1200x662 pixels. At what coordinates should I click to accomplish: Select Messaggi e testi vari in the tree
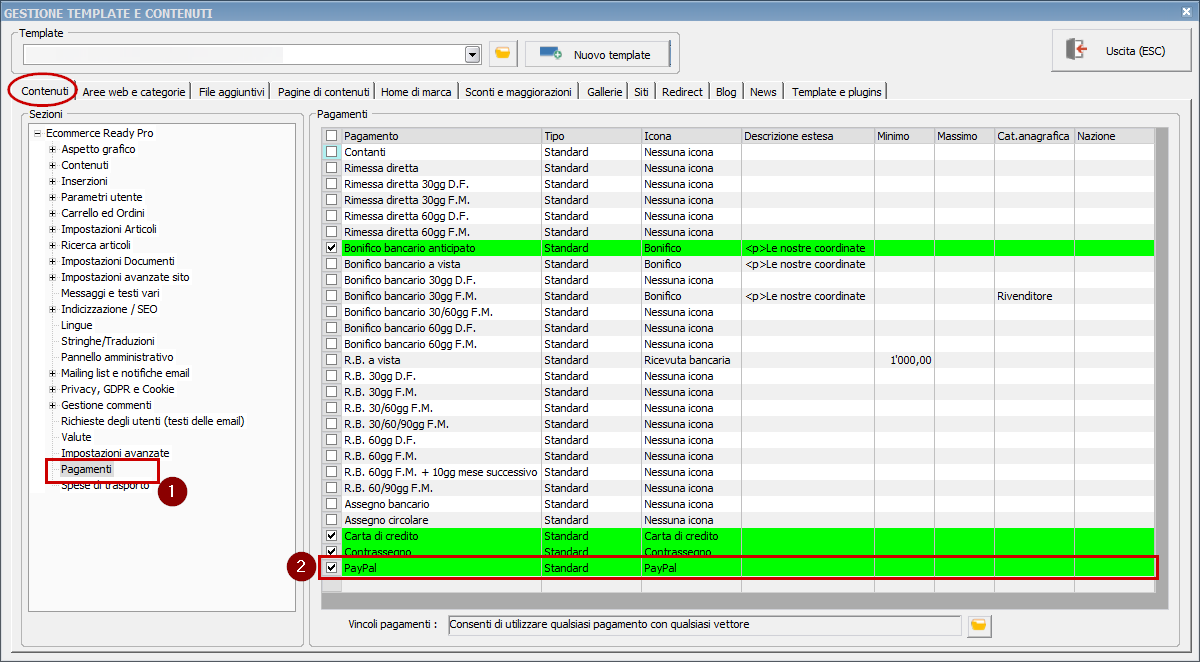pos(110,293)
